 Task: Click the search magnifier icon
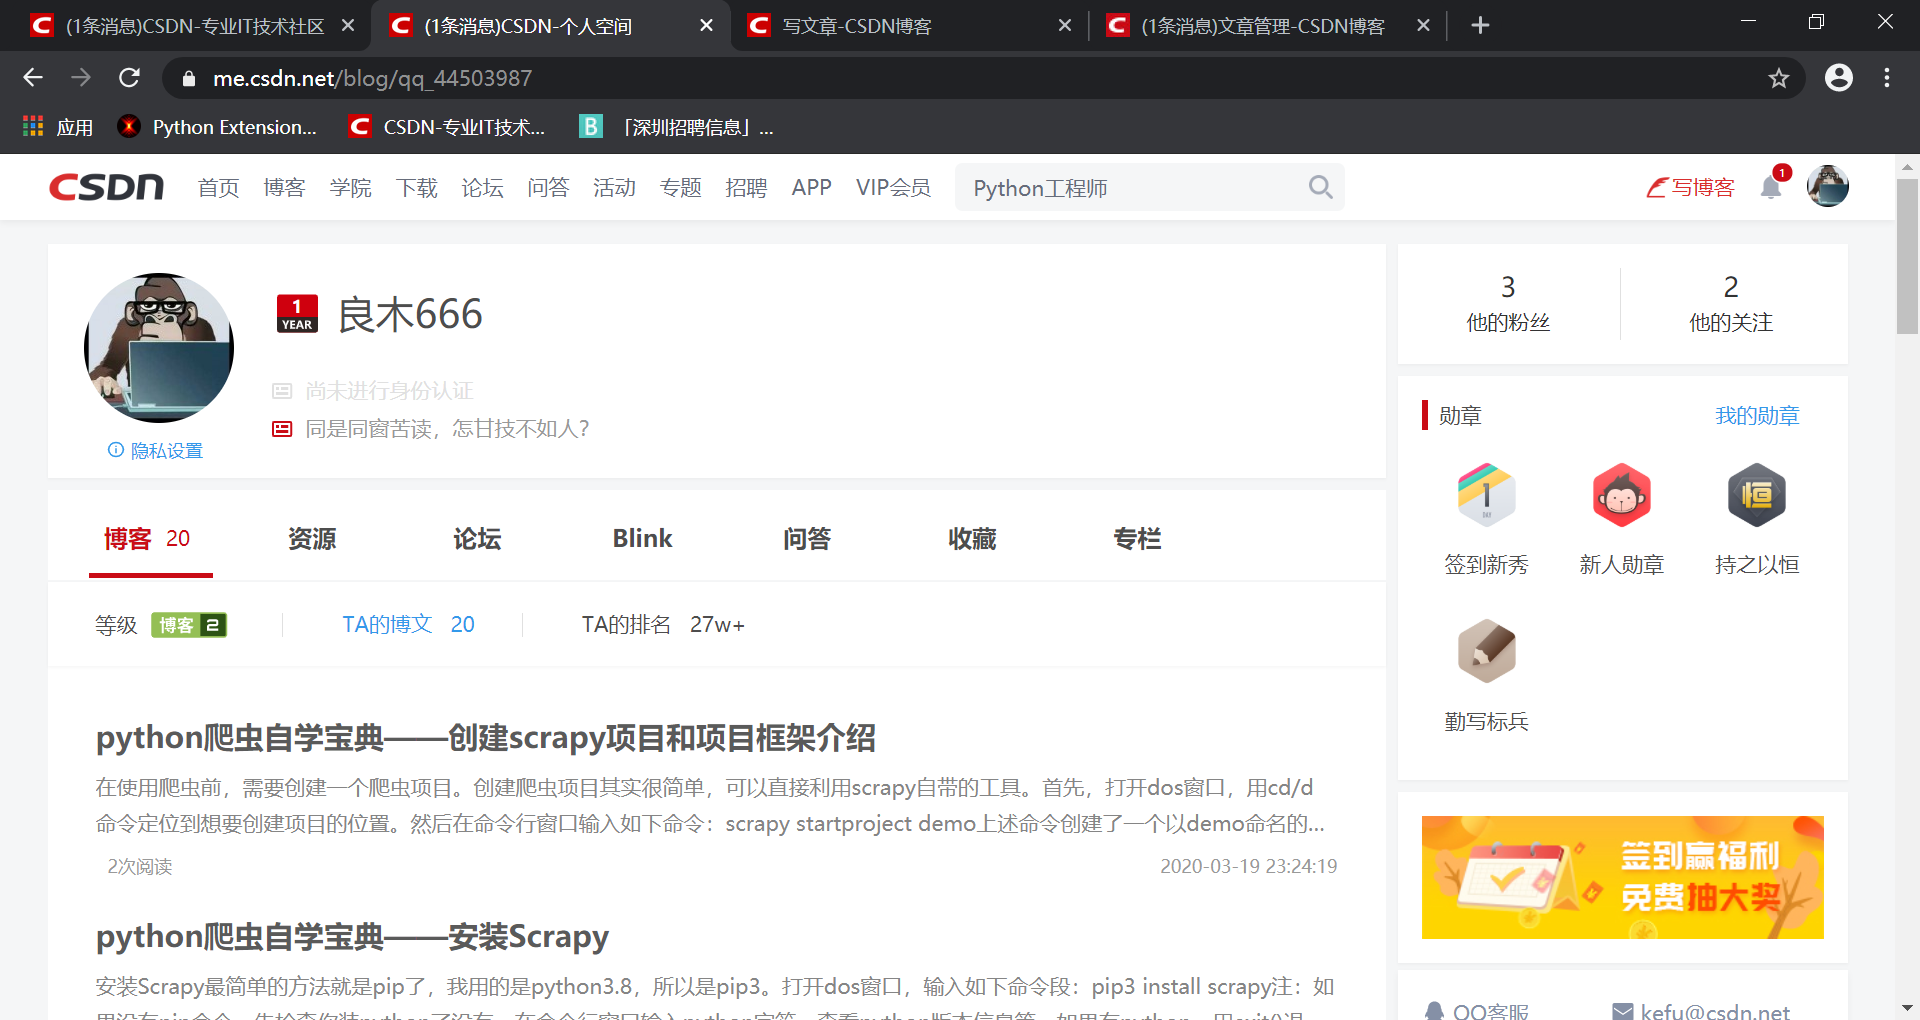[x=1320, y=187]
